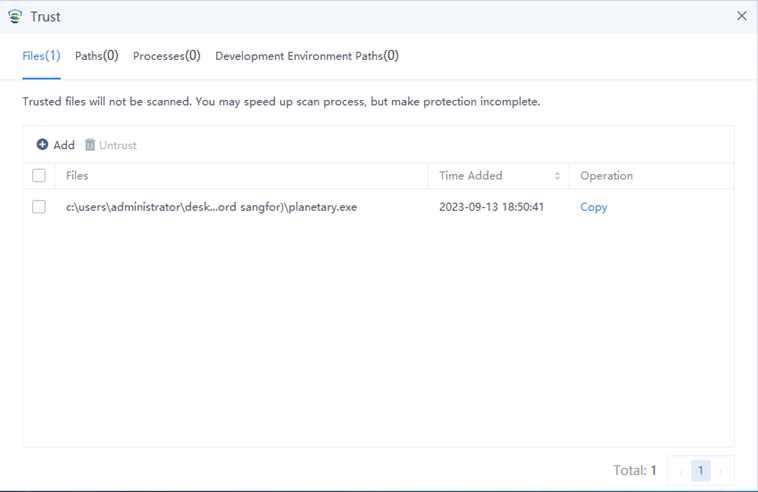Click the previous page arrow
758x492 pixels.
(x=681, y=471)
